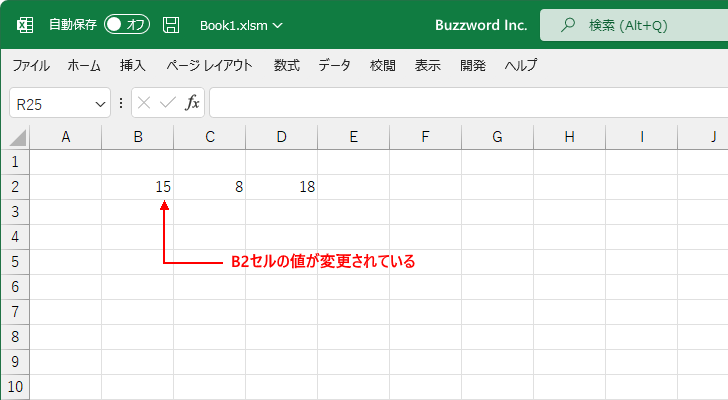
Task: Select row 8 header
Action: pos(15,337)
